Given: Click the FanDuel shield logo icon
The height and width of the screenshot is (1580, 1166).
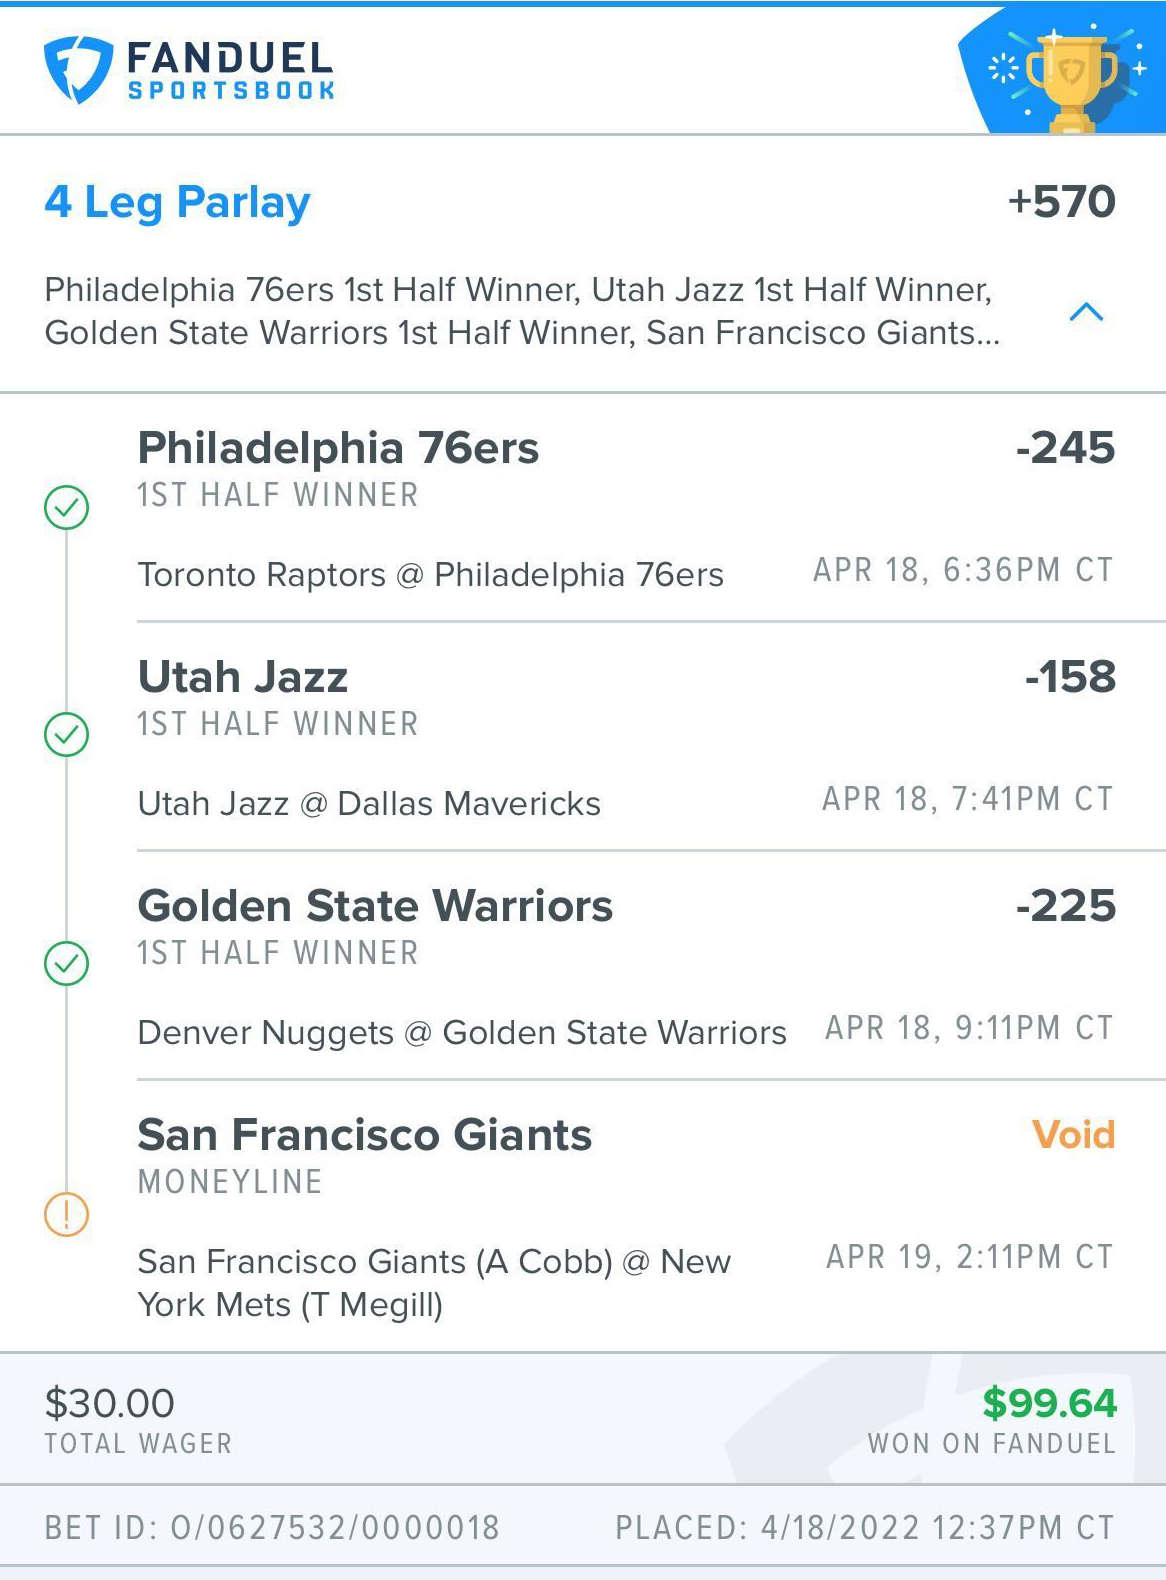Looking at the screenshot, I should coord(78,69).
